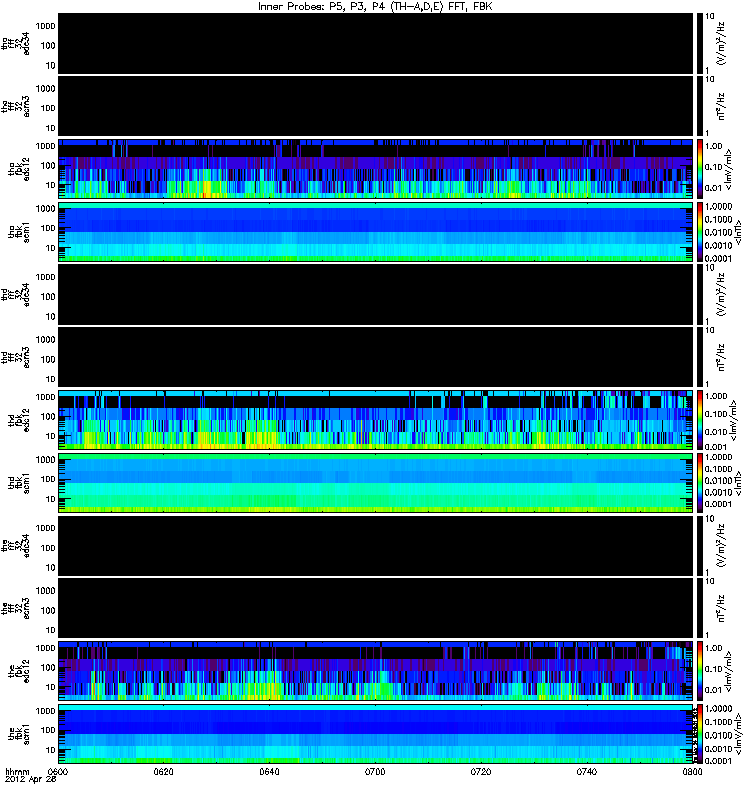Click the 'the fff 32 edc34' y-axis title
The image size is (750, 800).
coord(15,546)
